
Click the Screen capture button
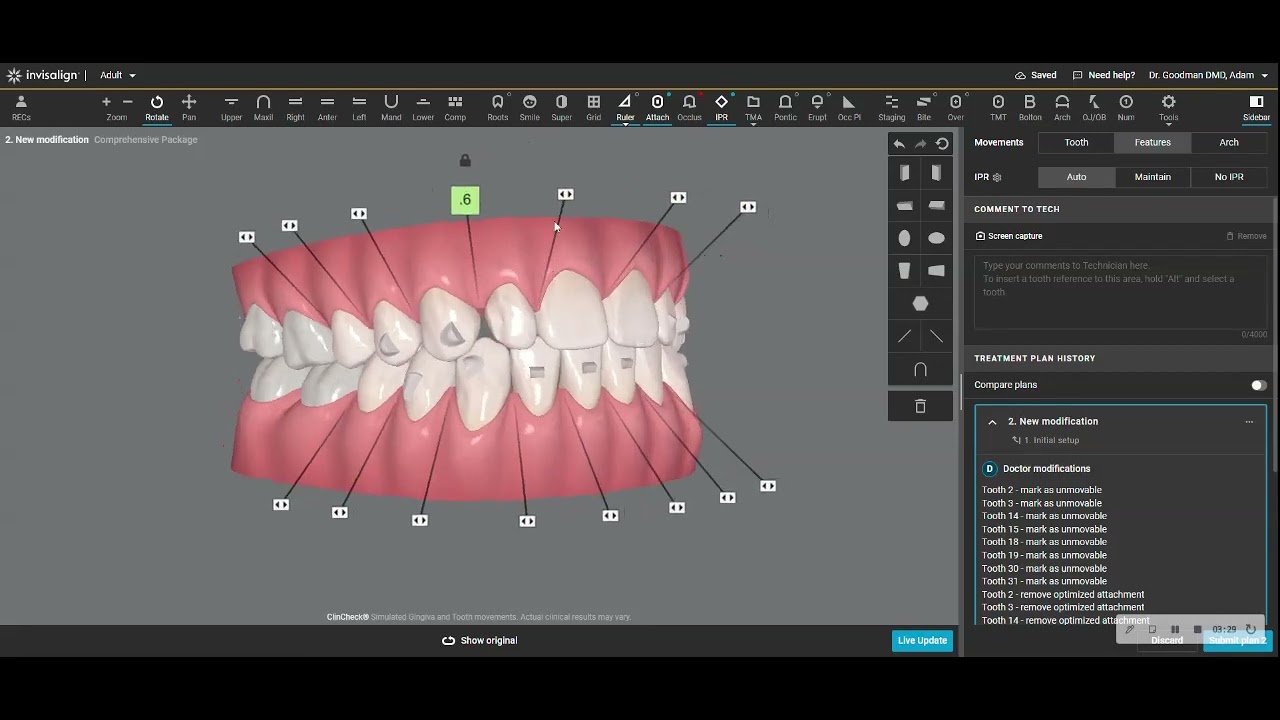click(1009, 236)
